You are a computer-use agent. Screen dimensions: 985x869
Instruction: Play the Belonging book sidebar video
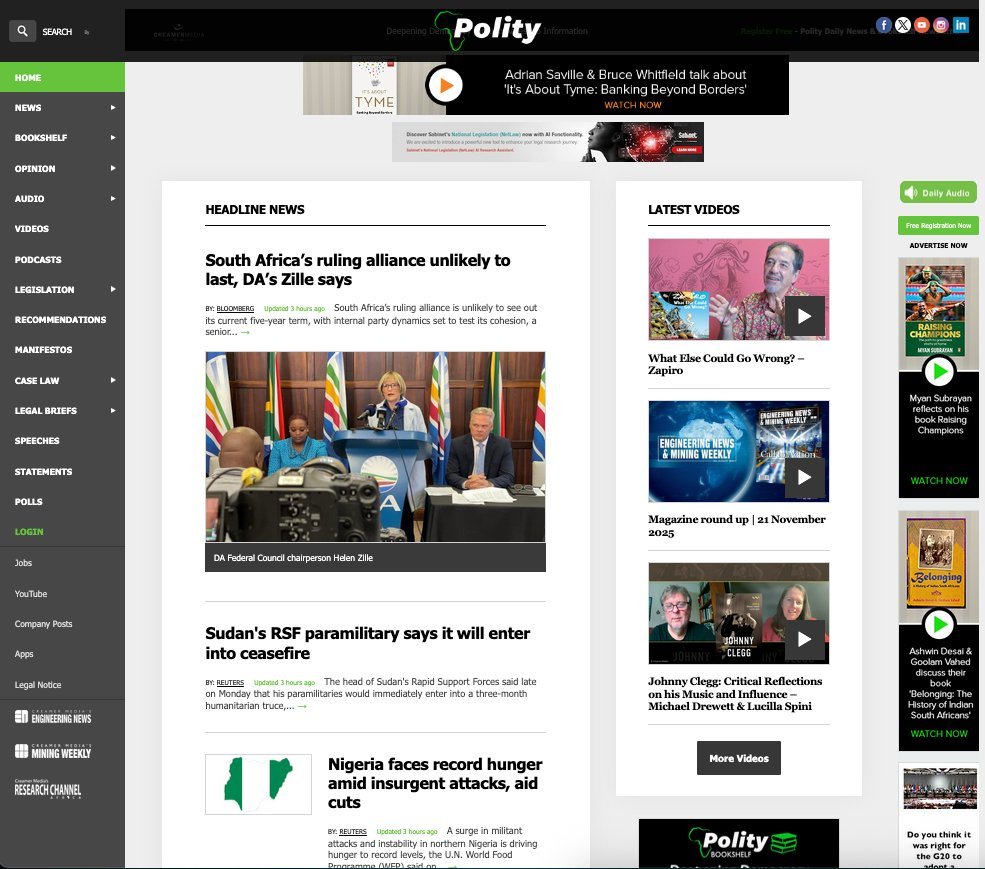click(x=939, y=625)
